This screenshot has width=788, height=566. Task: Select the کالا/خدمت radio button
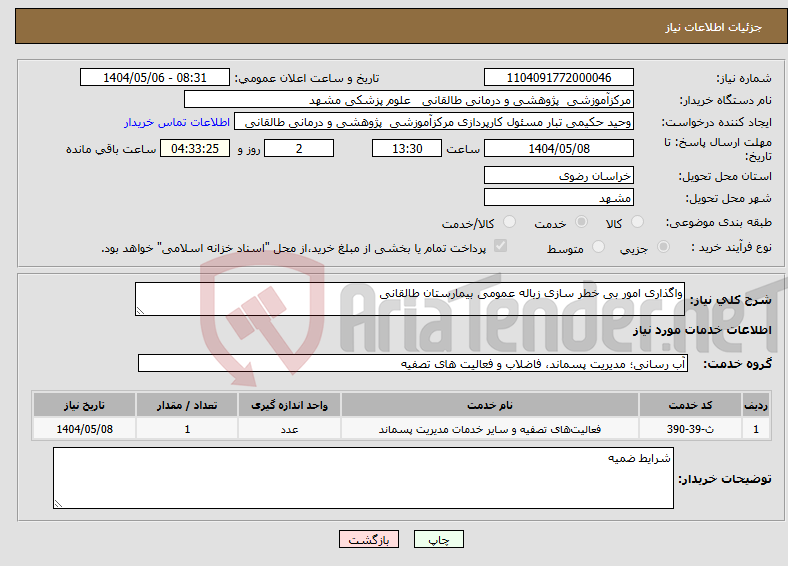pos(509,222)
